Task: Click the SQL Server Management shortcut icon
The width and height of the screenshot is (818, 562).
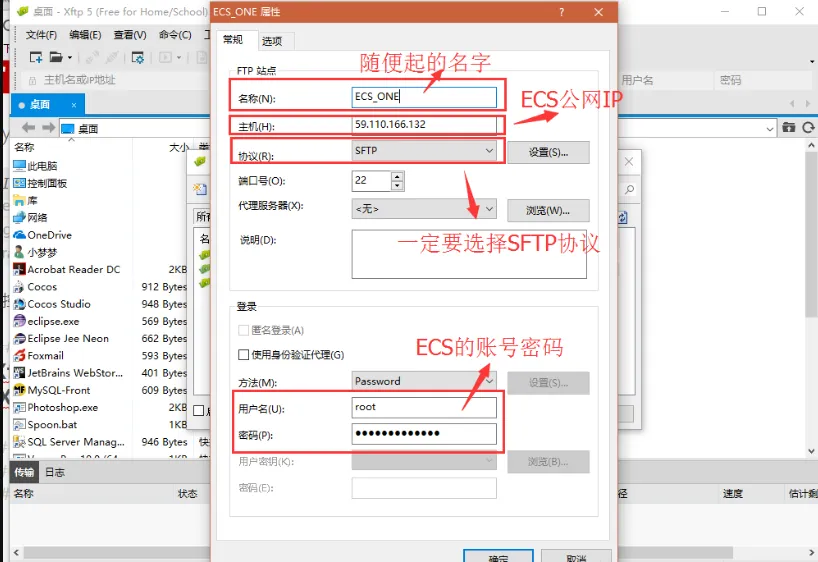Action: pyautogui.click(x=19, y=441)
